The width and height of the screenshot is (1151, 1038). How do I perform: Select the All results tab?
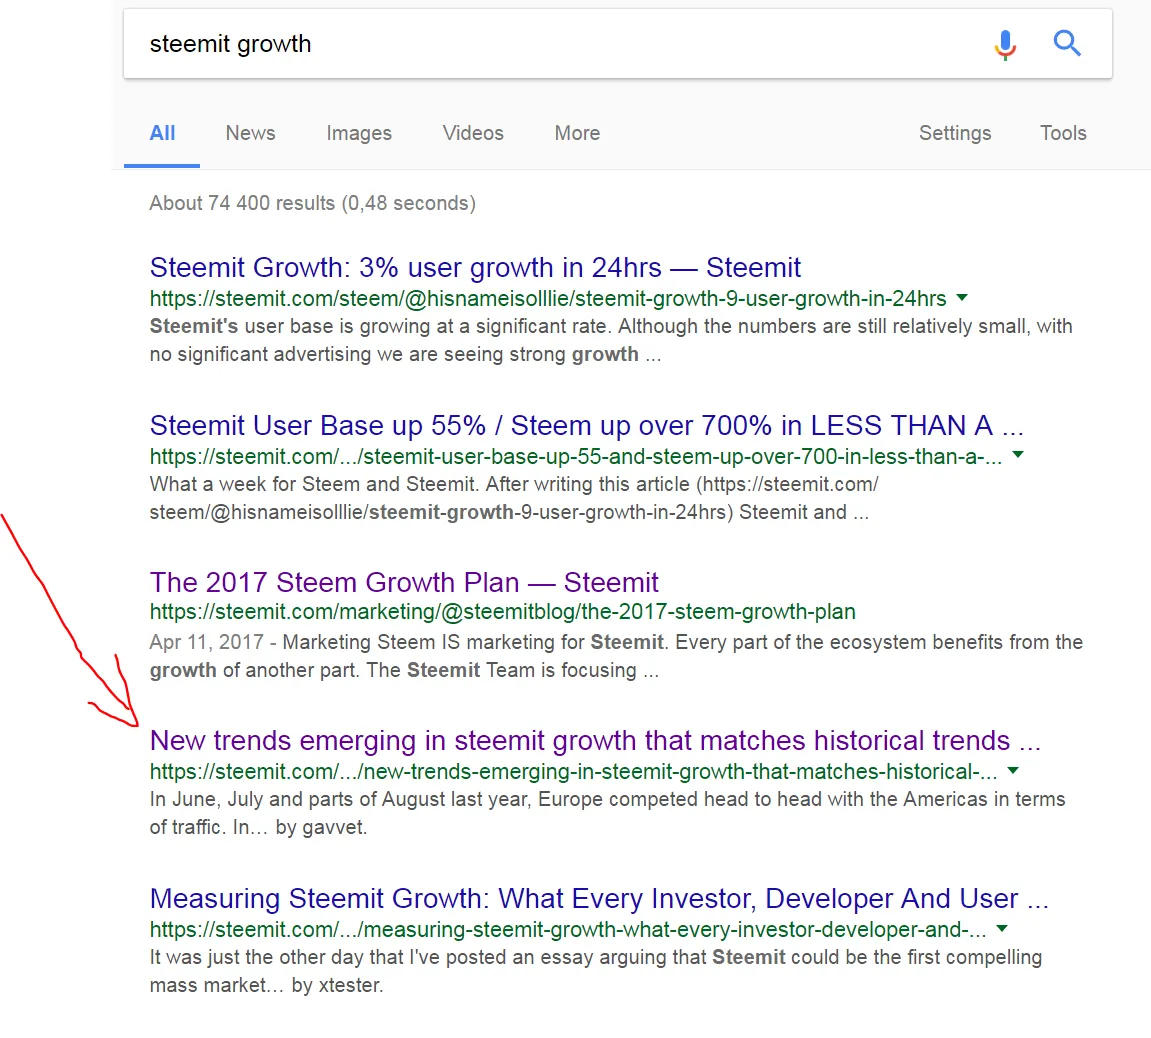coord(162,133)
